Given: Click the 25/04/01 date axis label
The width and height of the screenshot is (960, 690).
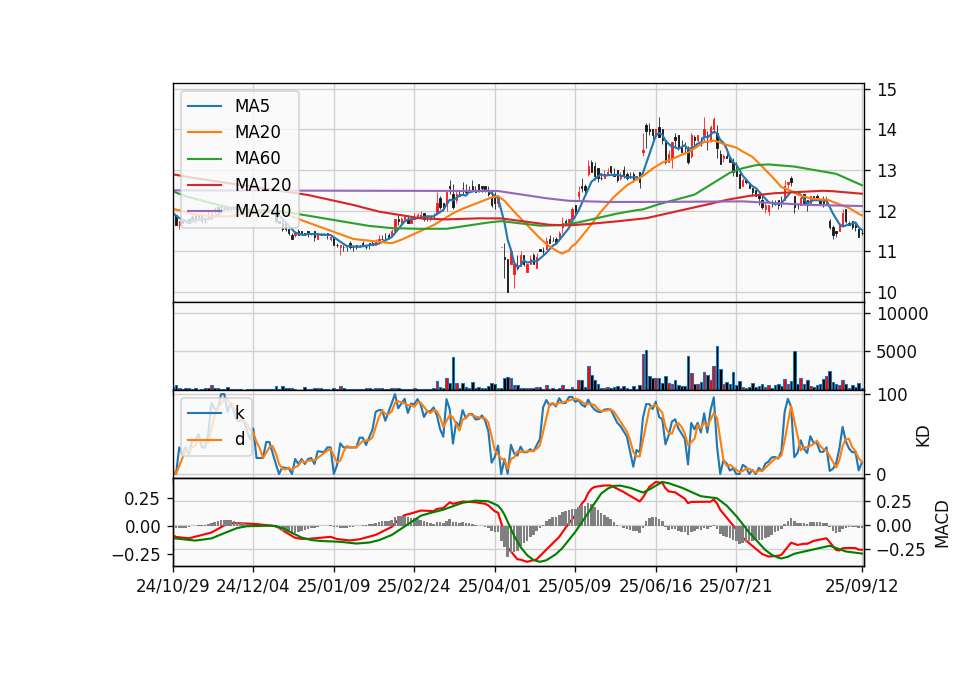Looking at the screenshot, I should (x=494, y=586).
